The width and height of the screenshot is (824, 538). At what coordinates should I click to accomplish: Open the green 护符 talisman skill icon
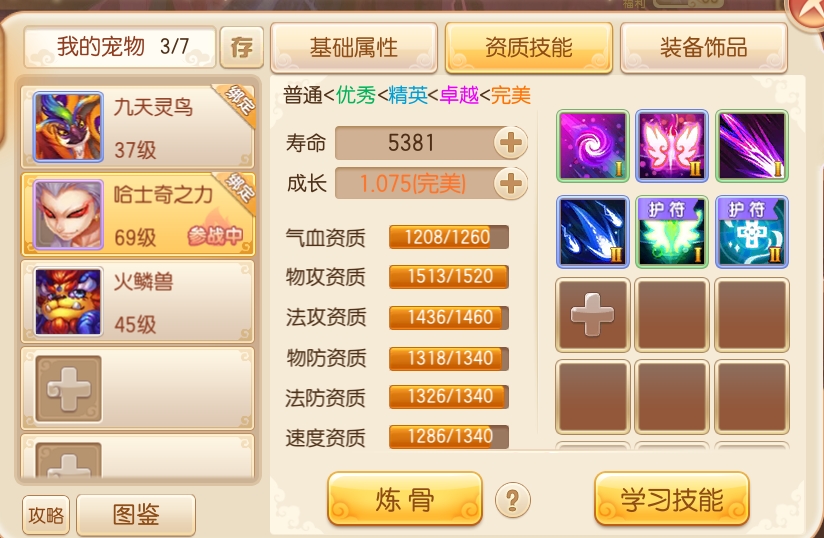(672, 232)
